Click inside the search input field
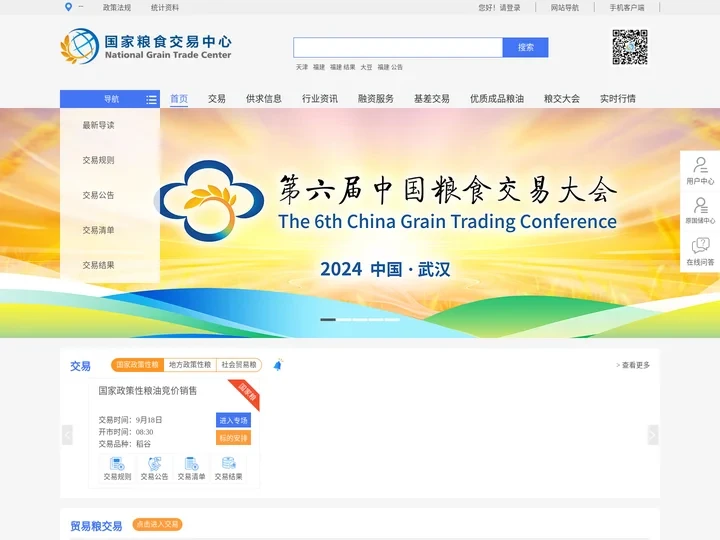 pos(398,47)
